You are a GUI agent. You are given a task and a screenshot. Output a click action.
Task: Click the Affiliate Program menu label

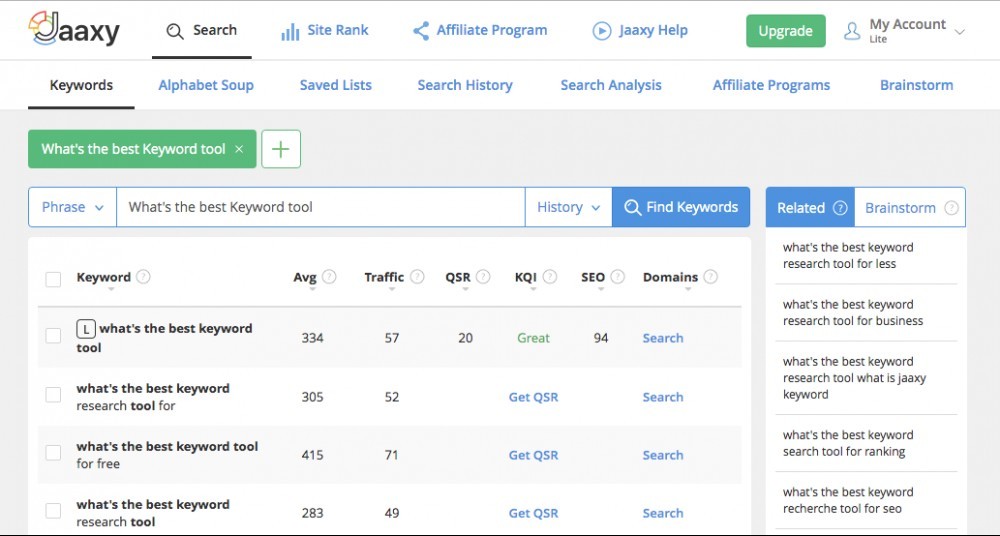(x=492, y=30)
